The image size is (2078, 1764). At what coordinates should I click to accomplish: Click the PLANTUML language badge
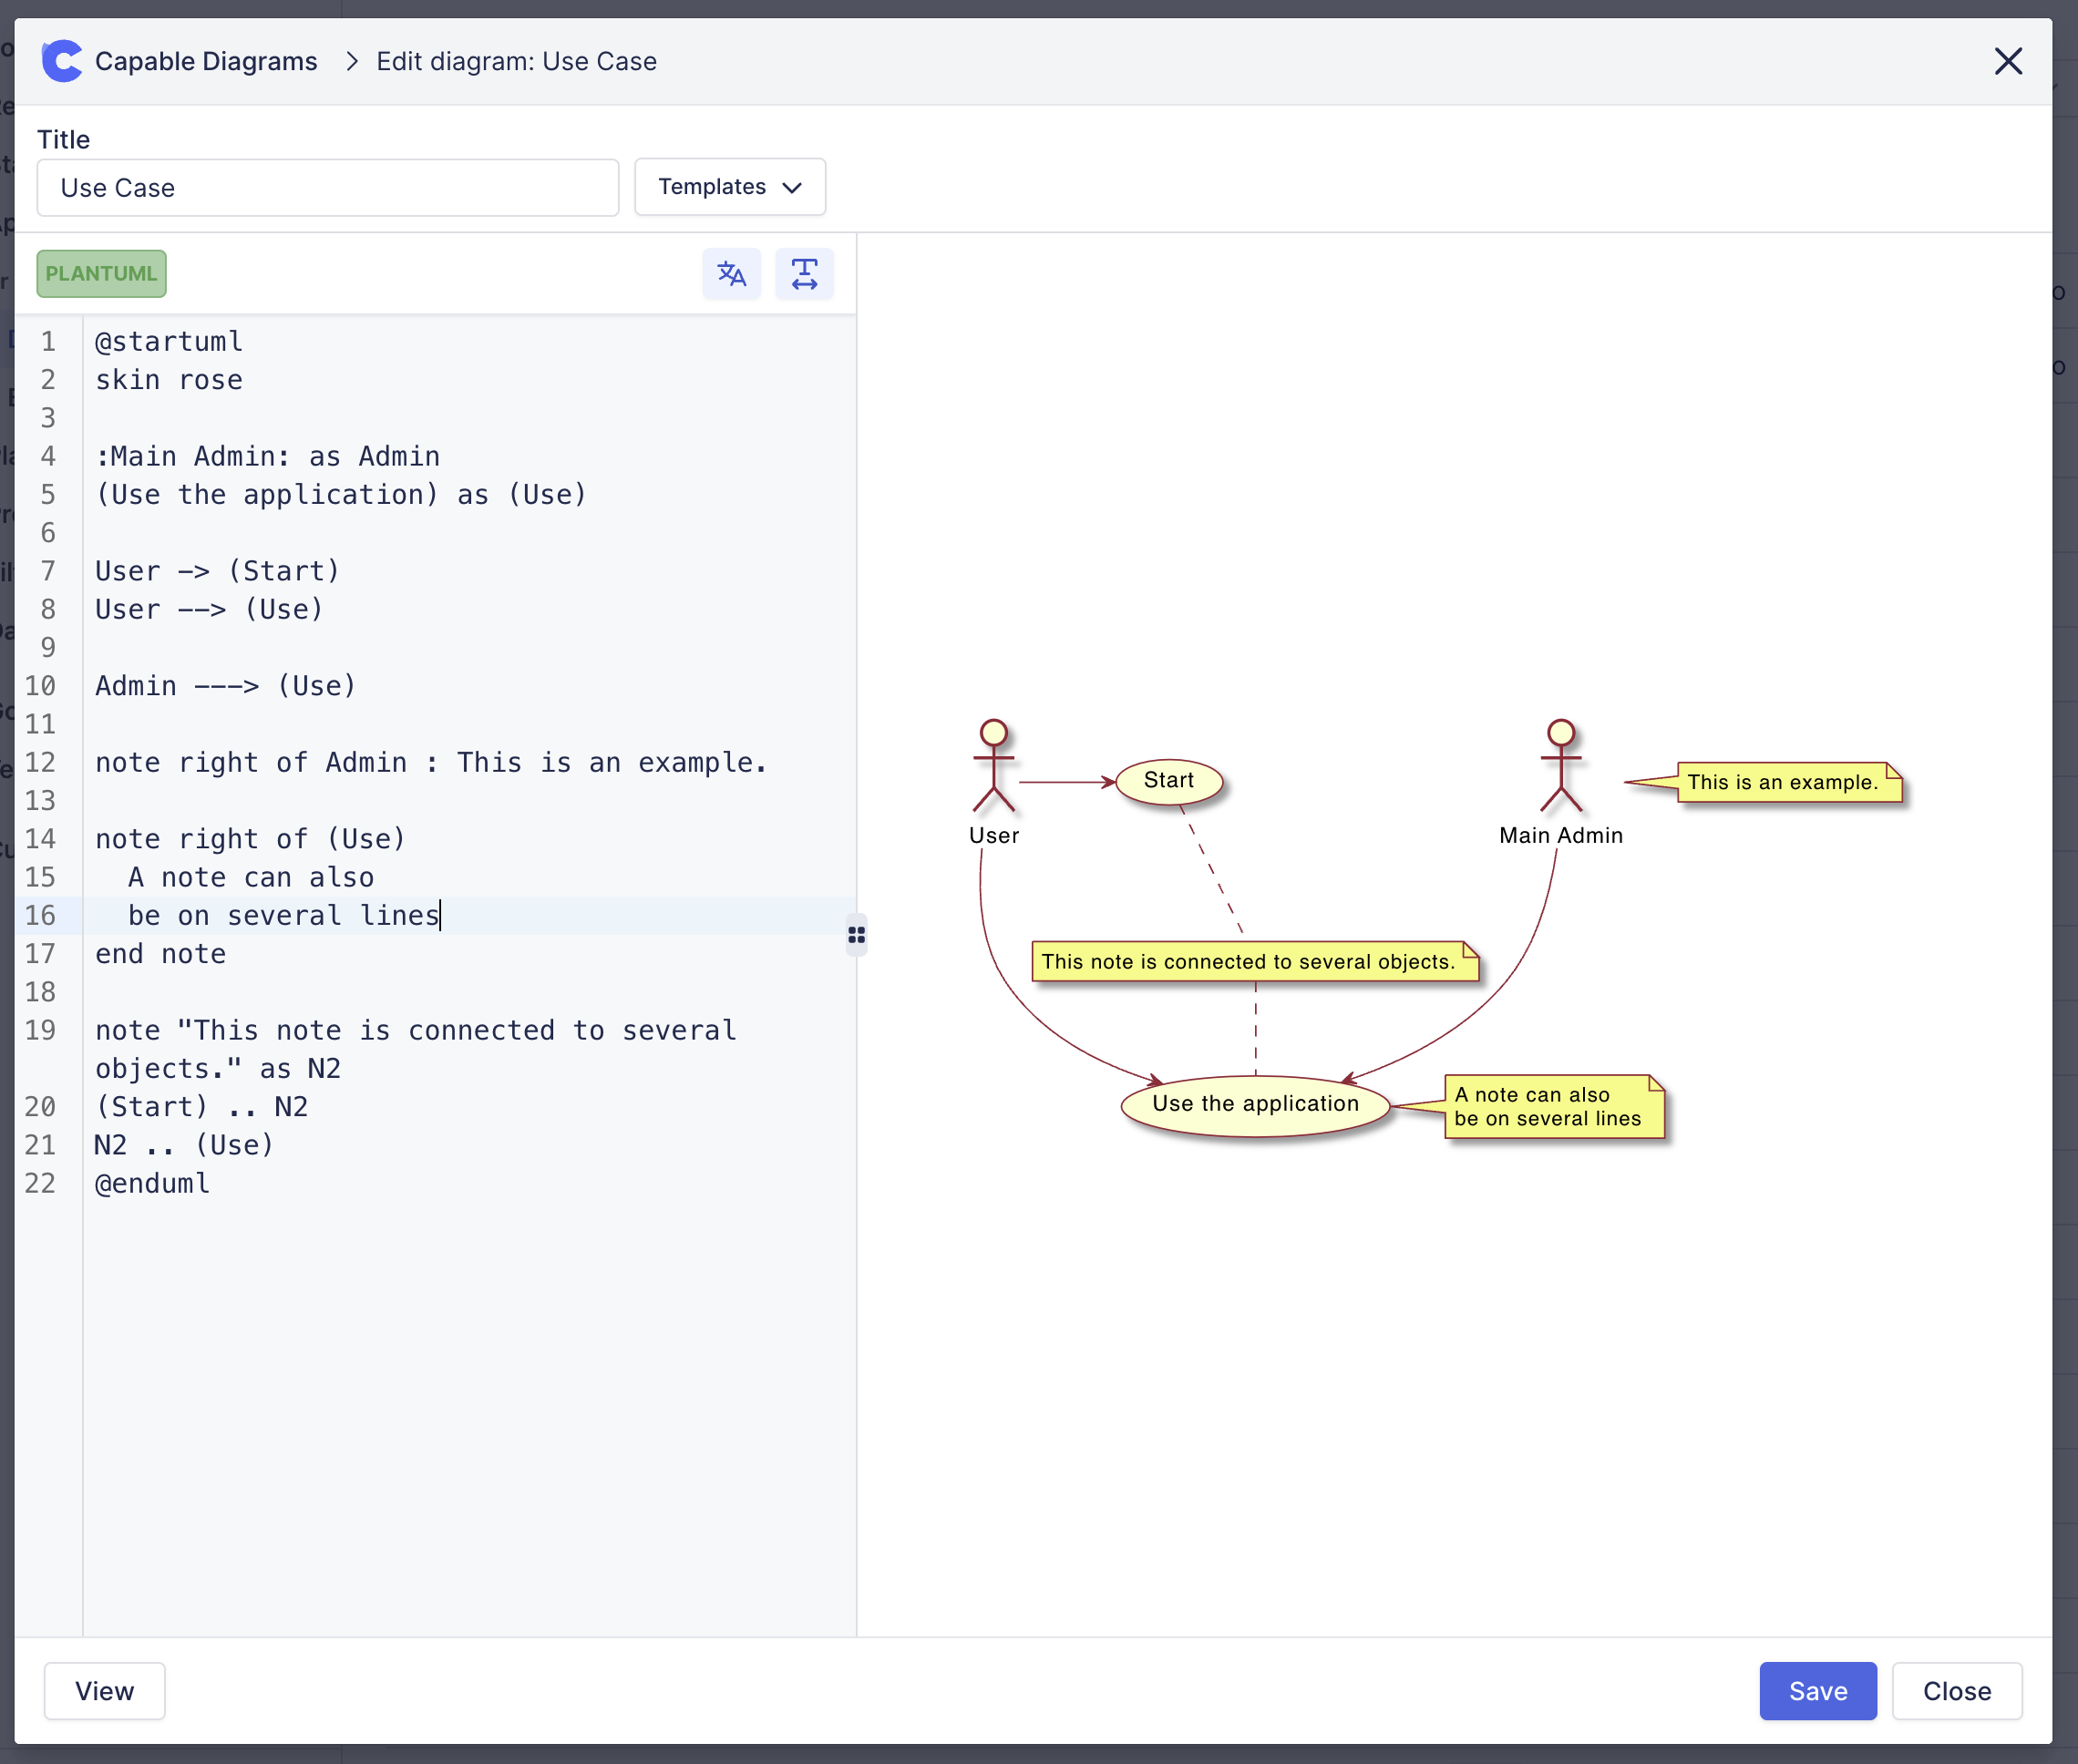pos(101,274)
